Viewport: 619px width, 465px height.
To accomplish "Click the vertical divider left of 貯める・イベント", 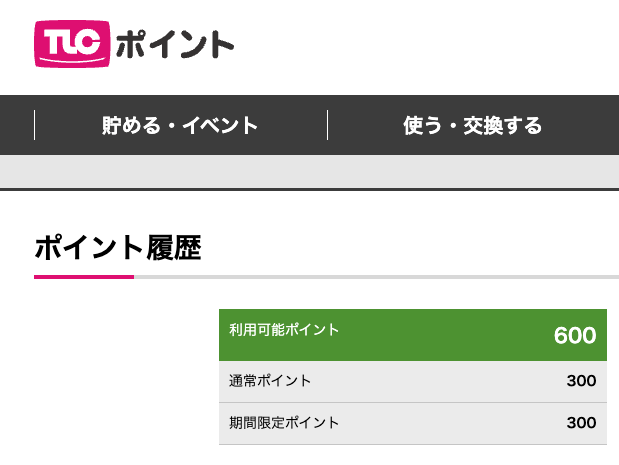I will (x=35, y=125).
